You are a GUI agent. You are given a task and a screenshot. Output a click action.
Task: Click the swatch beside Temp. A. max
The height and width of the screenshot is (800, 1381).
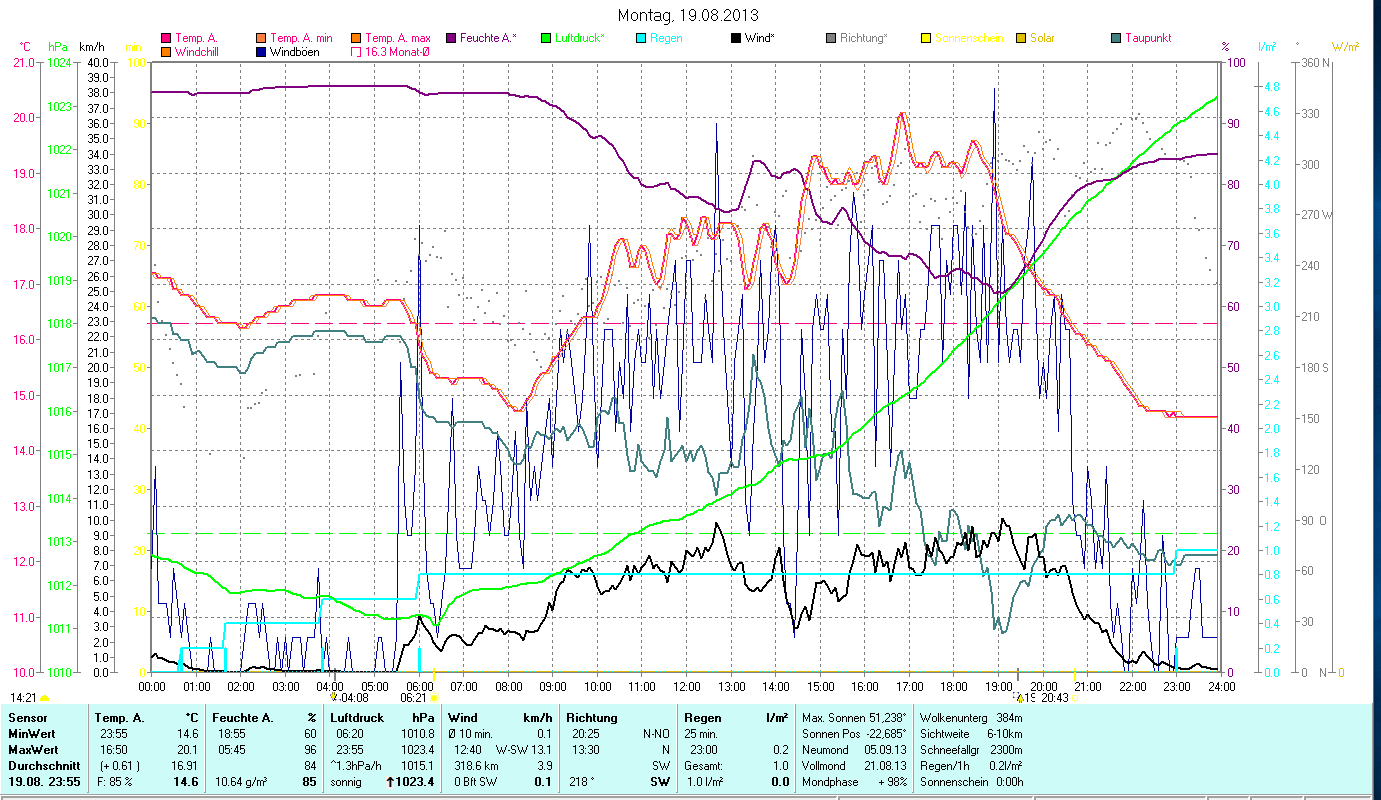[x=357, y=38]
